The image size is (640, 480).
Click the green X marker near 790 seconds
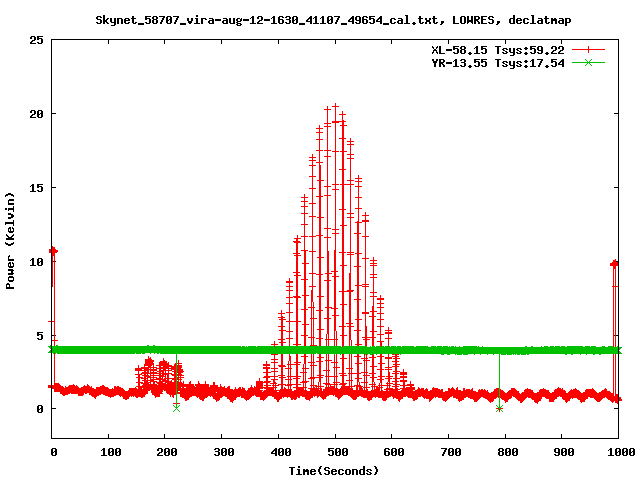(x=499, y=409)
